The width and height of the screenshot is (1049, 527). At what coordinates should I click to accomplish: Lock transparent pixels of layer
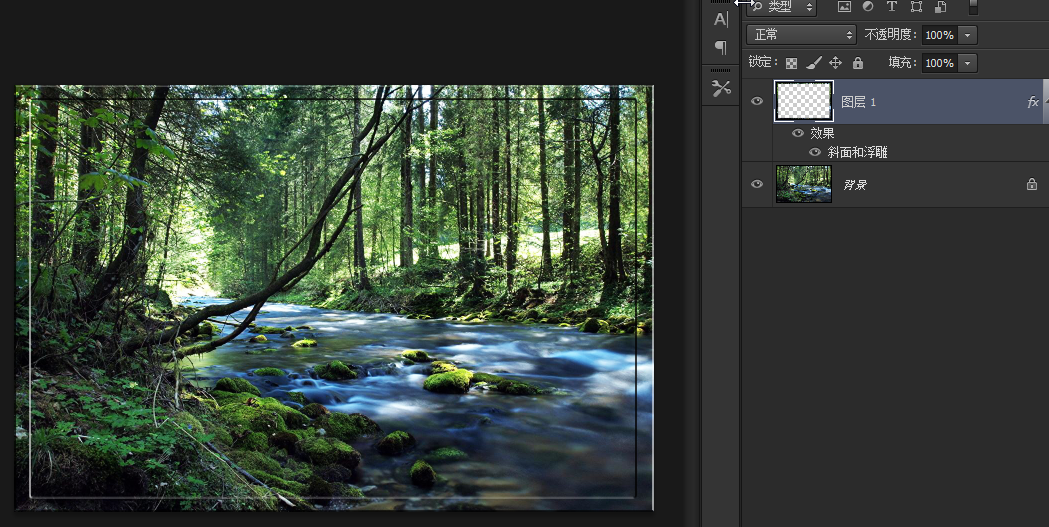[x=791, y=63]
